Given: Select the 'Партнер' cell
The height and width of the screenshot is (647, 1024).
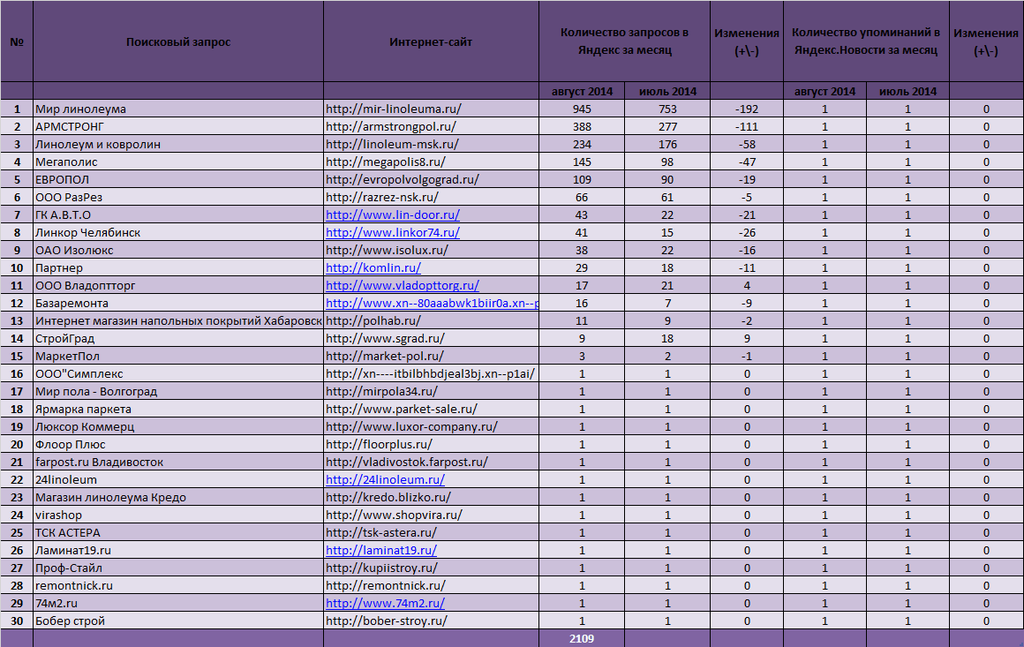Looking at the screenshot, I should [x=178, y=268].
